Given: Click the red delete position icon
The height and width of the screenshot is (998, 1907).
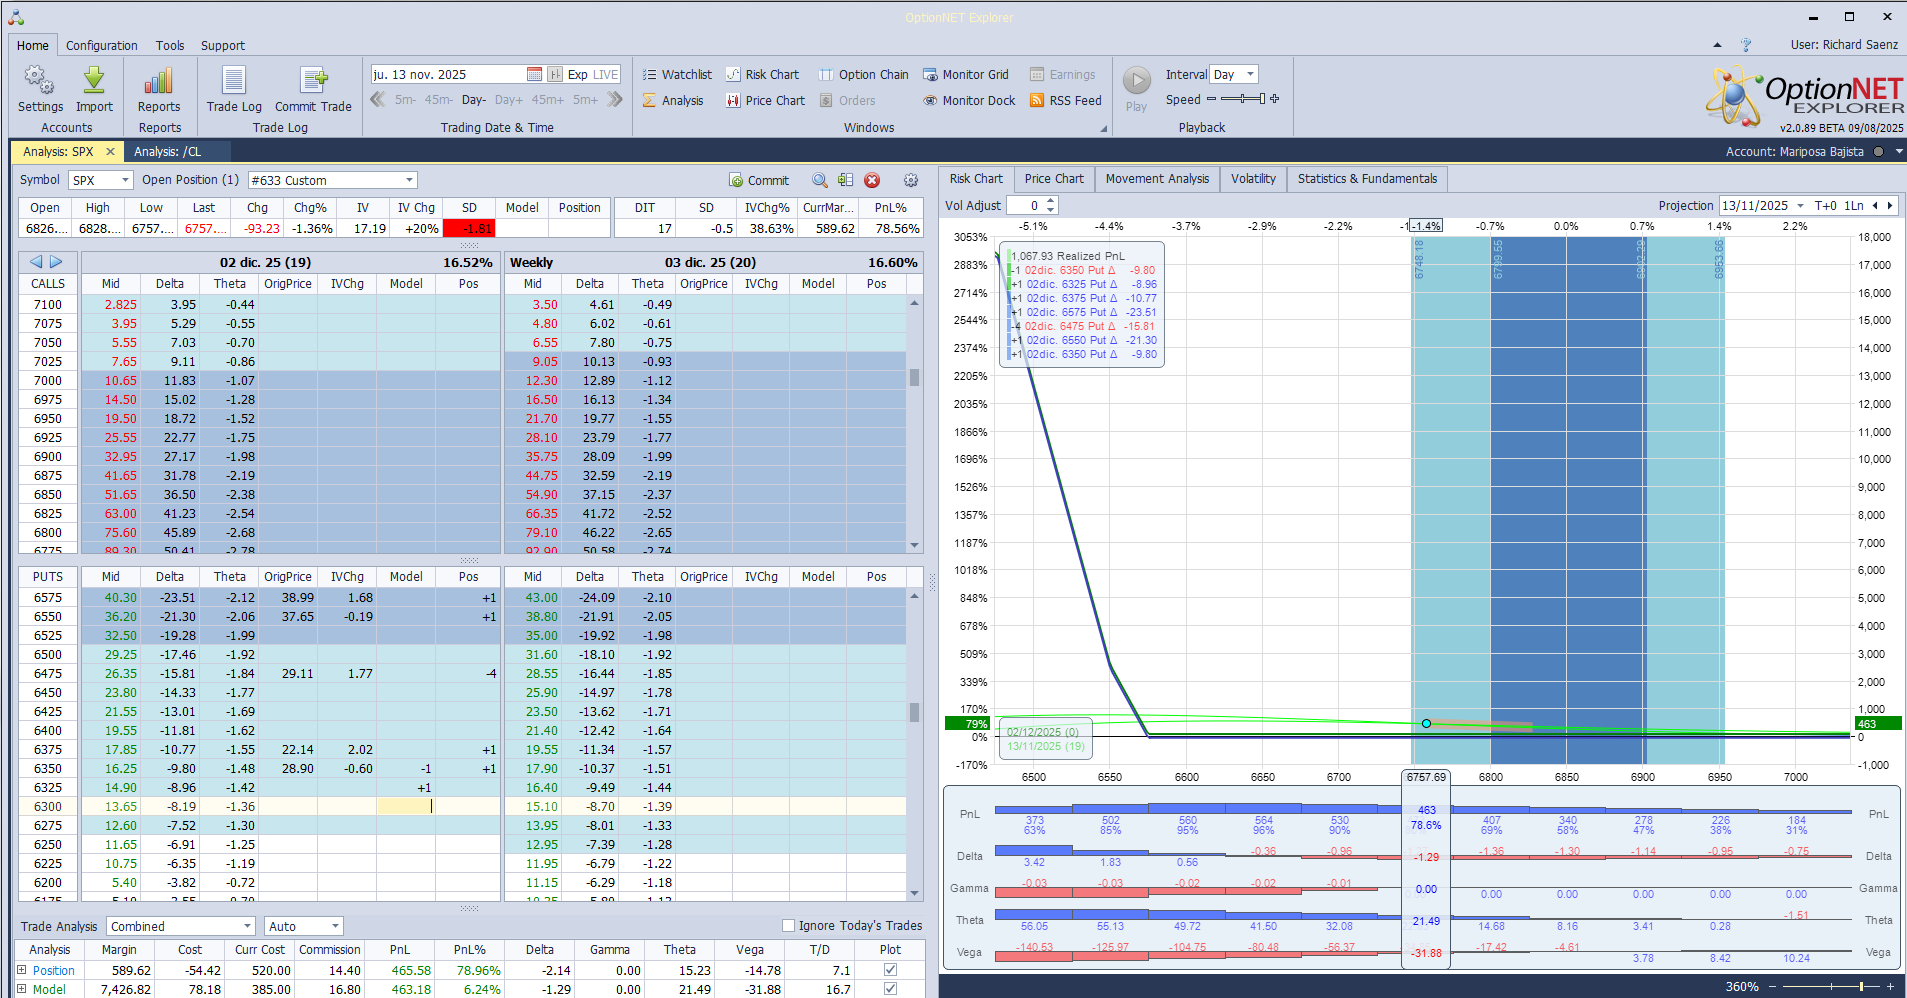Looking at the screenshot, I should point(872,181).
